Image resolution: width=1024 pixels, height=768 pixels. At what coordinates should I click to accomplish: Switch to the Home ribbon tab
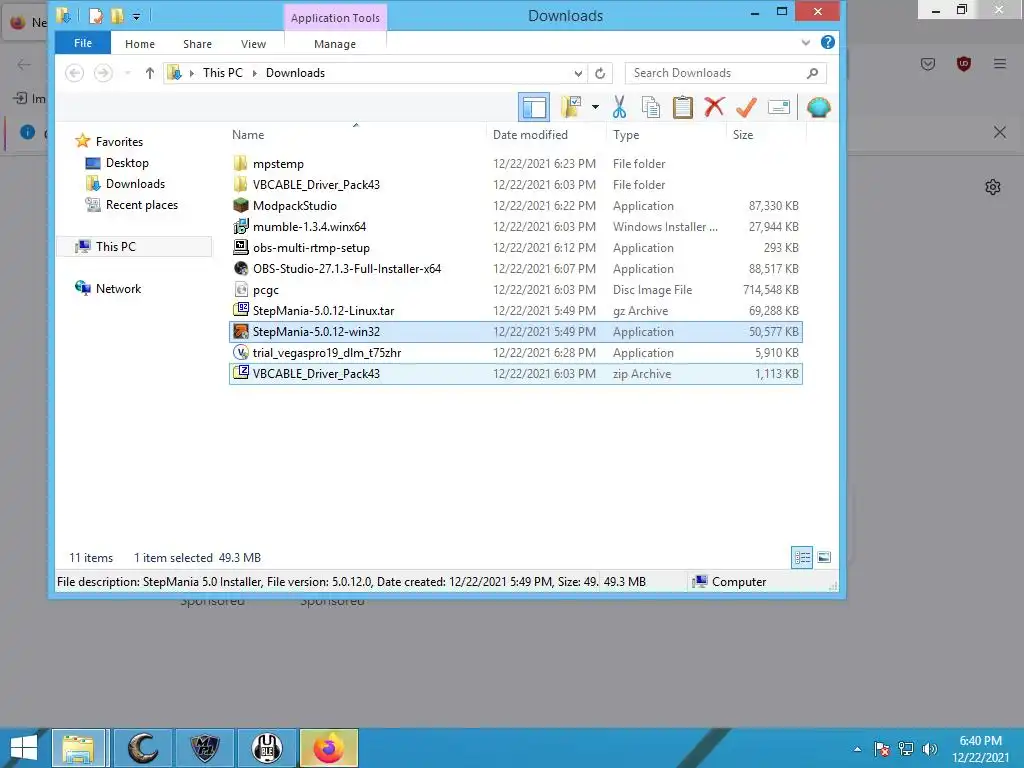(140, 44)
